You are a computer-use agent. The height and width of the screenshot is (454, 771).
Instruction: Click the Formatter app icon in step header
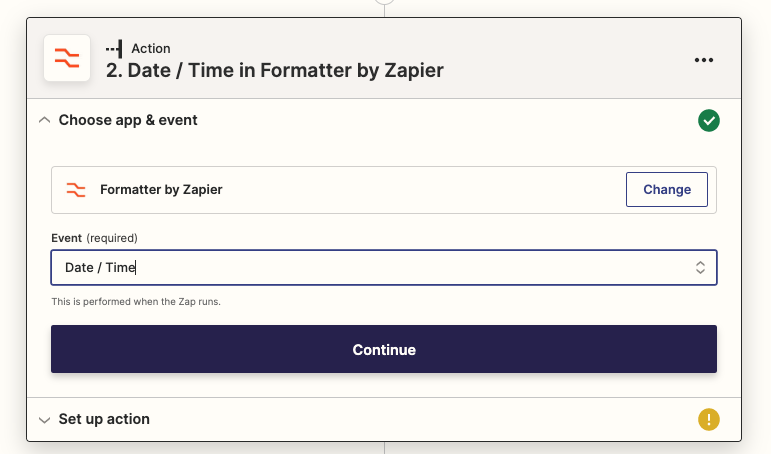(x=67, y=59)
